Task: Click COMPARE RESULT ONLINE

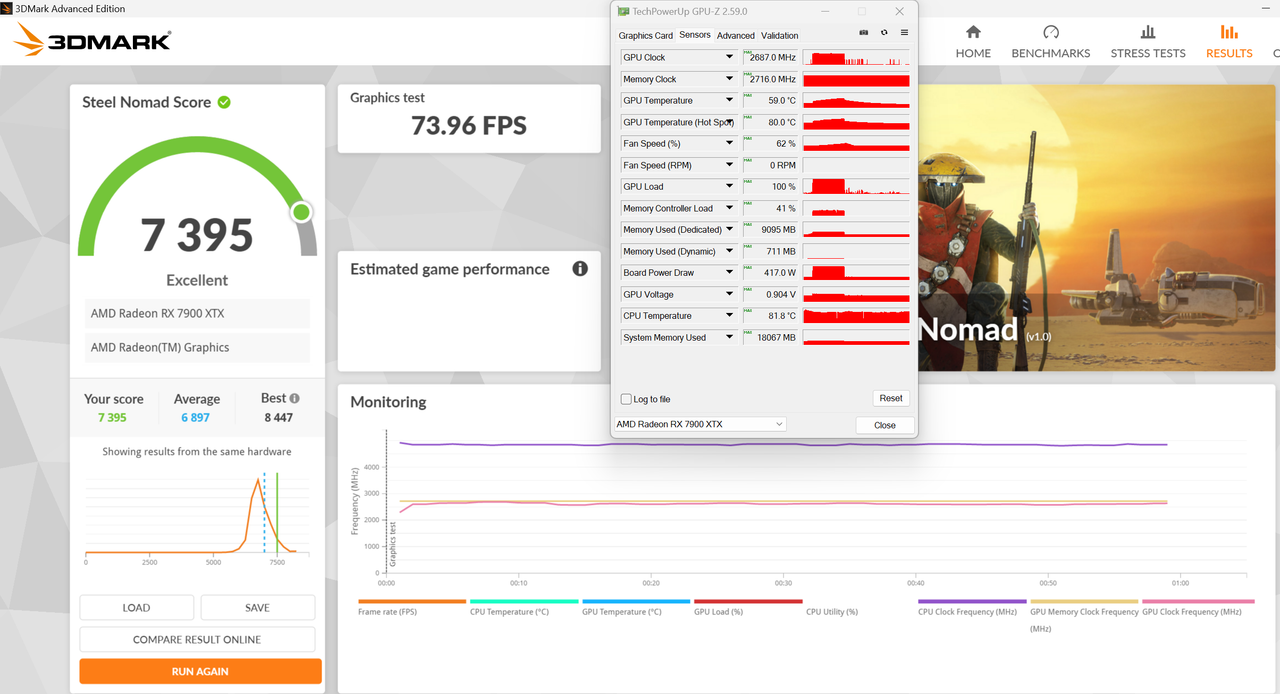Action: pyautogui.click(x=197, y=639)
